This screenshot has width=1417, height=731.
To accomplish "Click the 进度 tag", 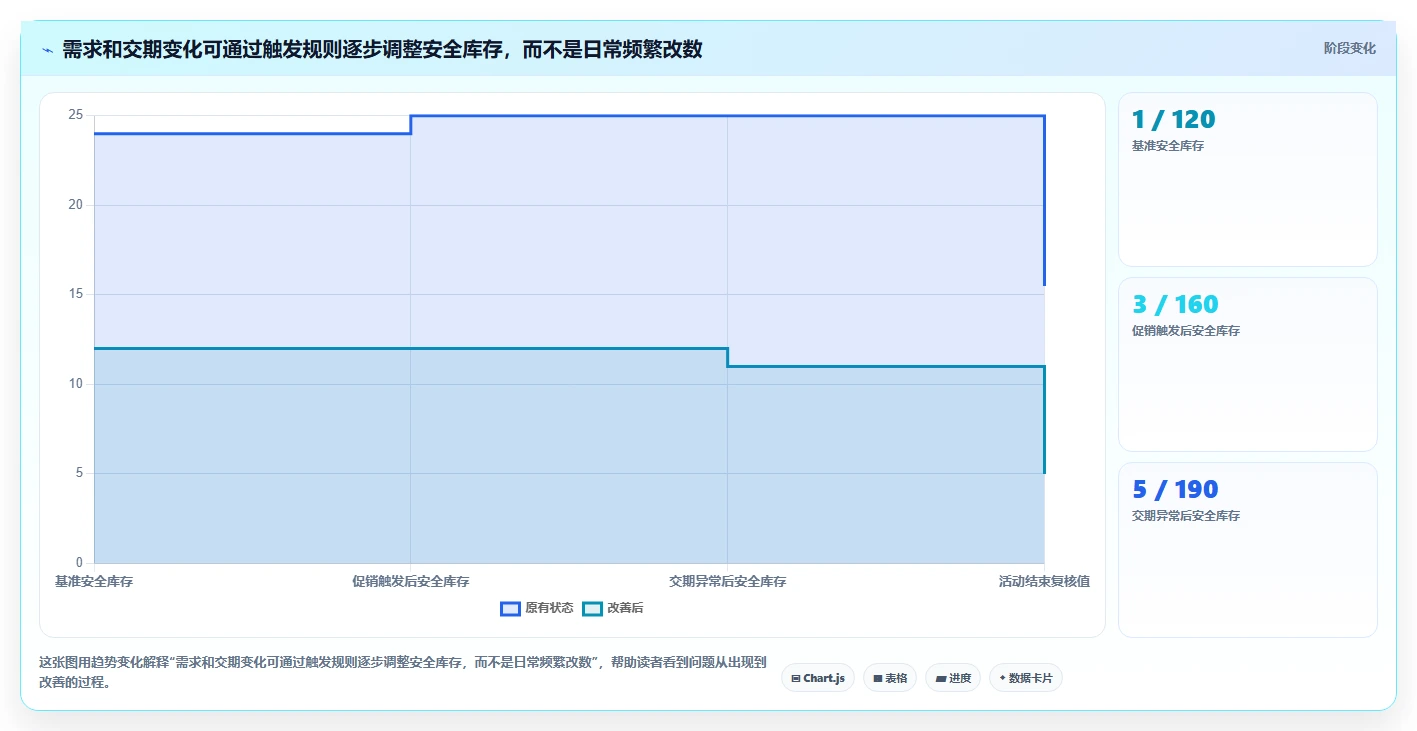I will [x=953, y=678].
